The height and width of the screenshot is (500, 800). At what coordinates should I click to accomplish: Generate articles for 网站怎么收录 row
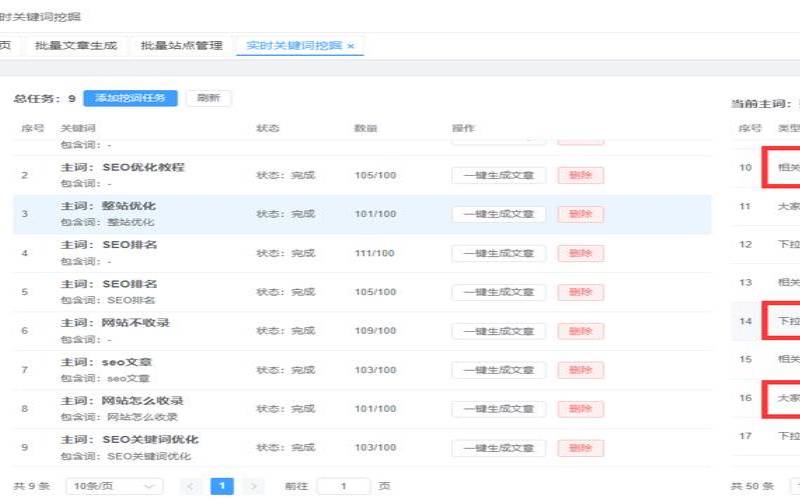point(498,409)
